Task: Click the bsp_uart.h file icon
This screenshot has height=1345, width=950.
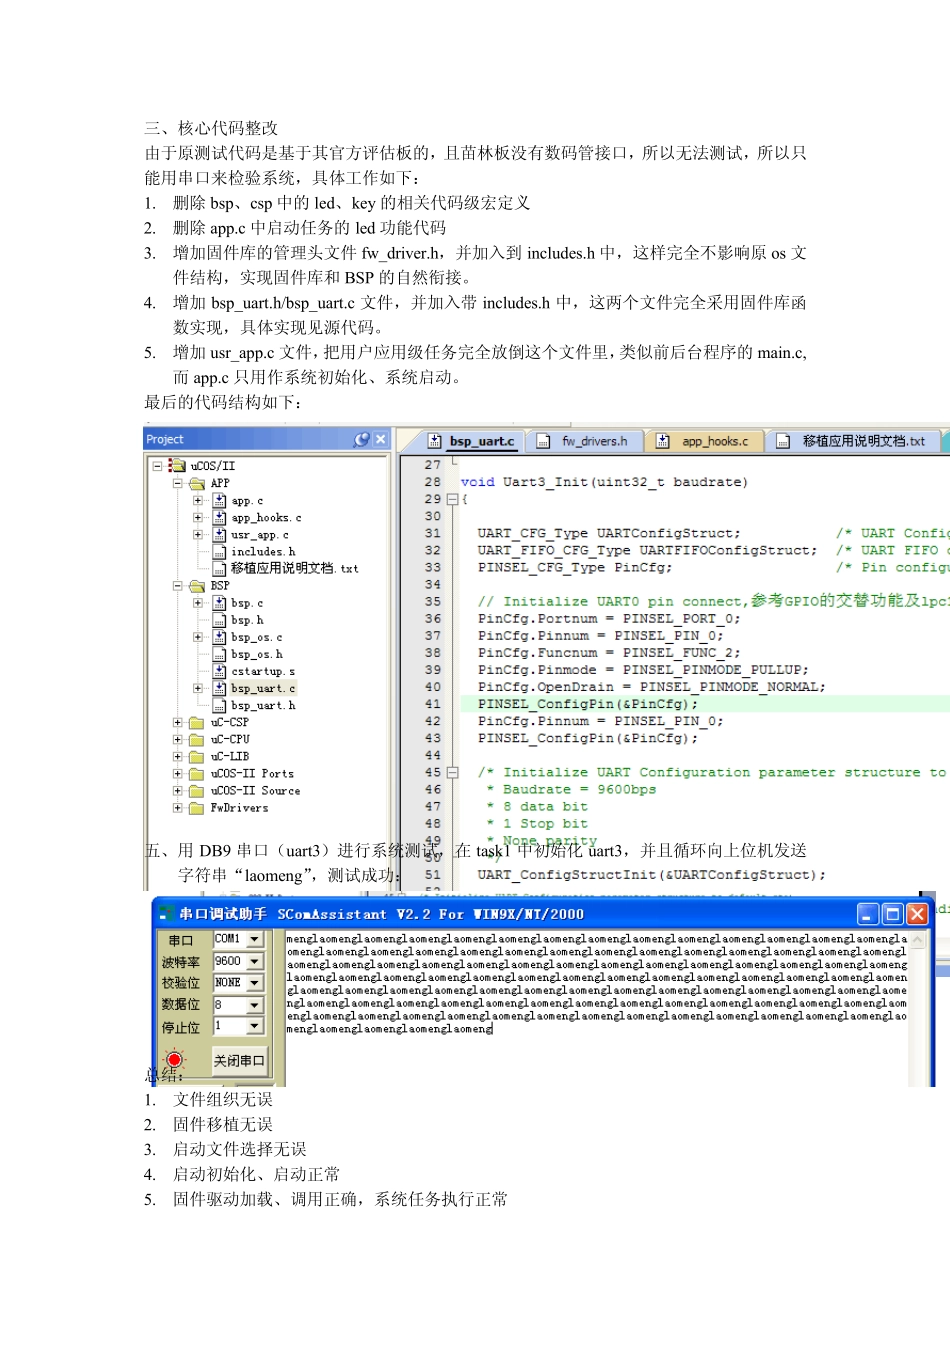Action: 219,705
